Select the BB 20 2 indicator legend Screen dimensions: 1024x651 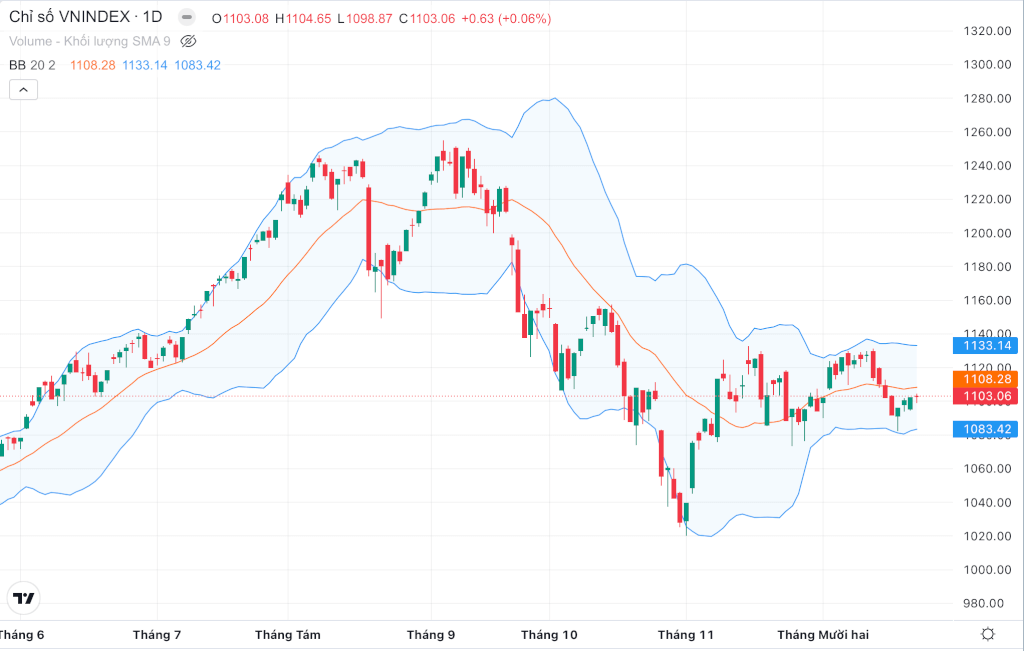33,65
